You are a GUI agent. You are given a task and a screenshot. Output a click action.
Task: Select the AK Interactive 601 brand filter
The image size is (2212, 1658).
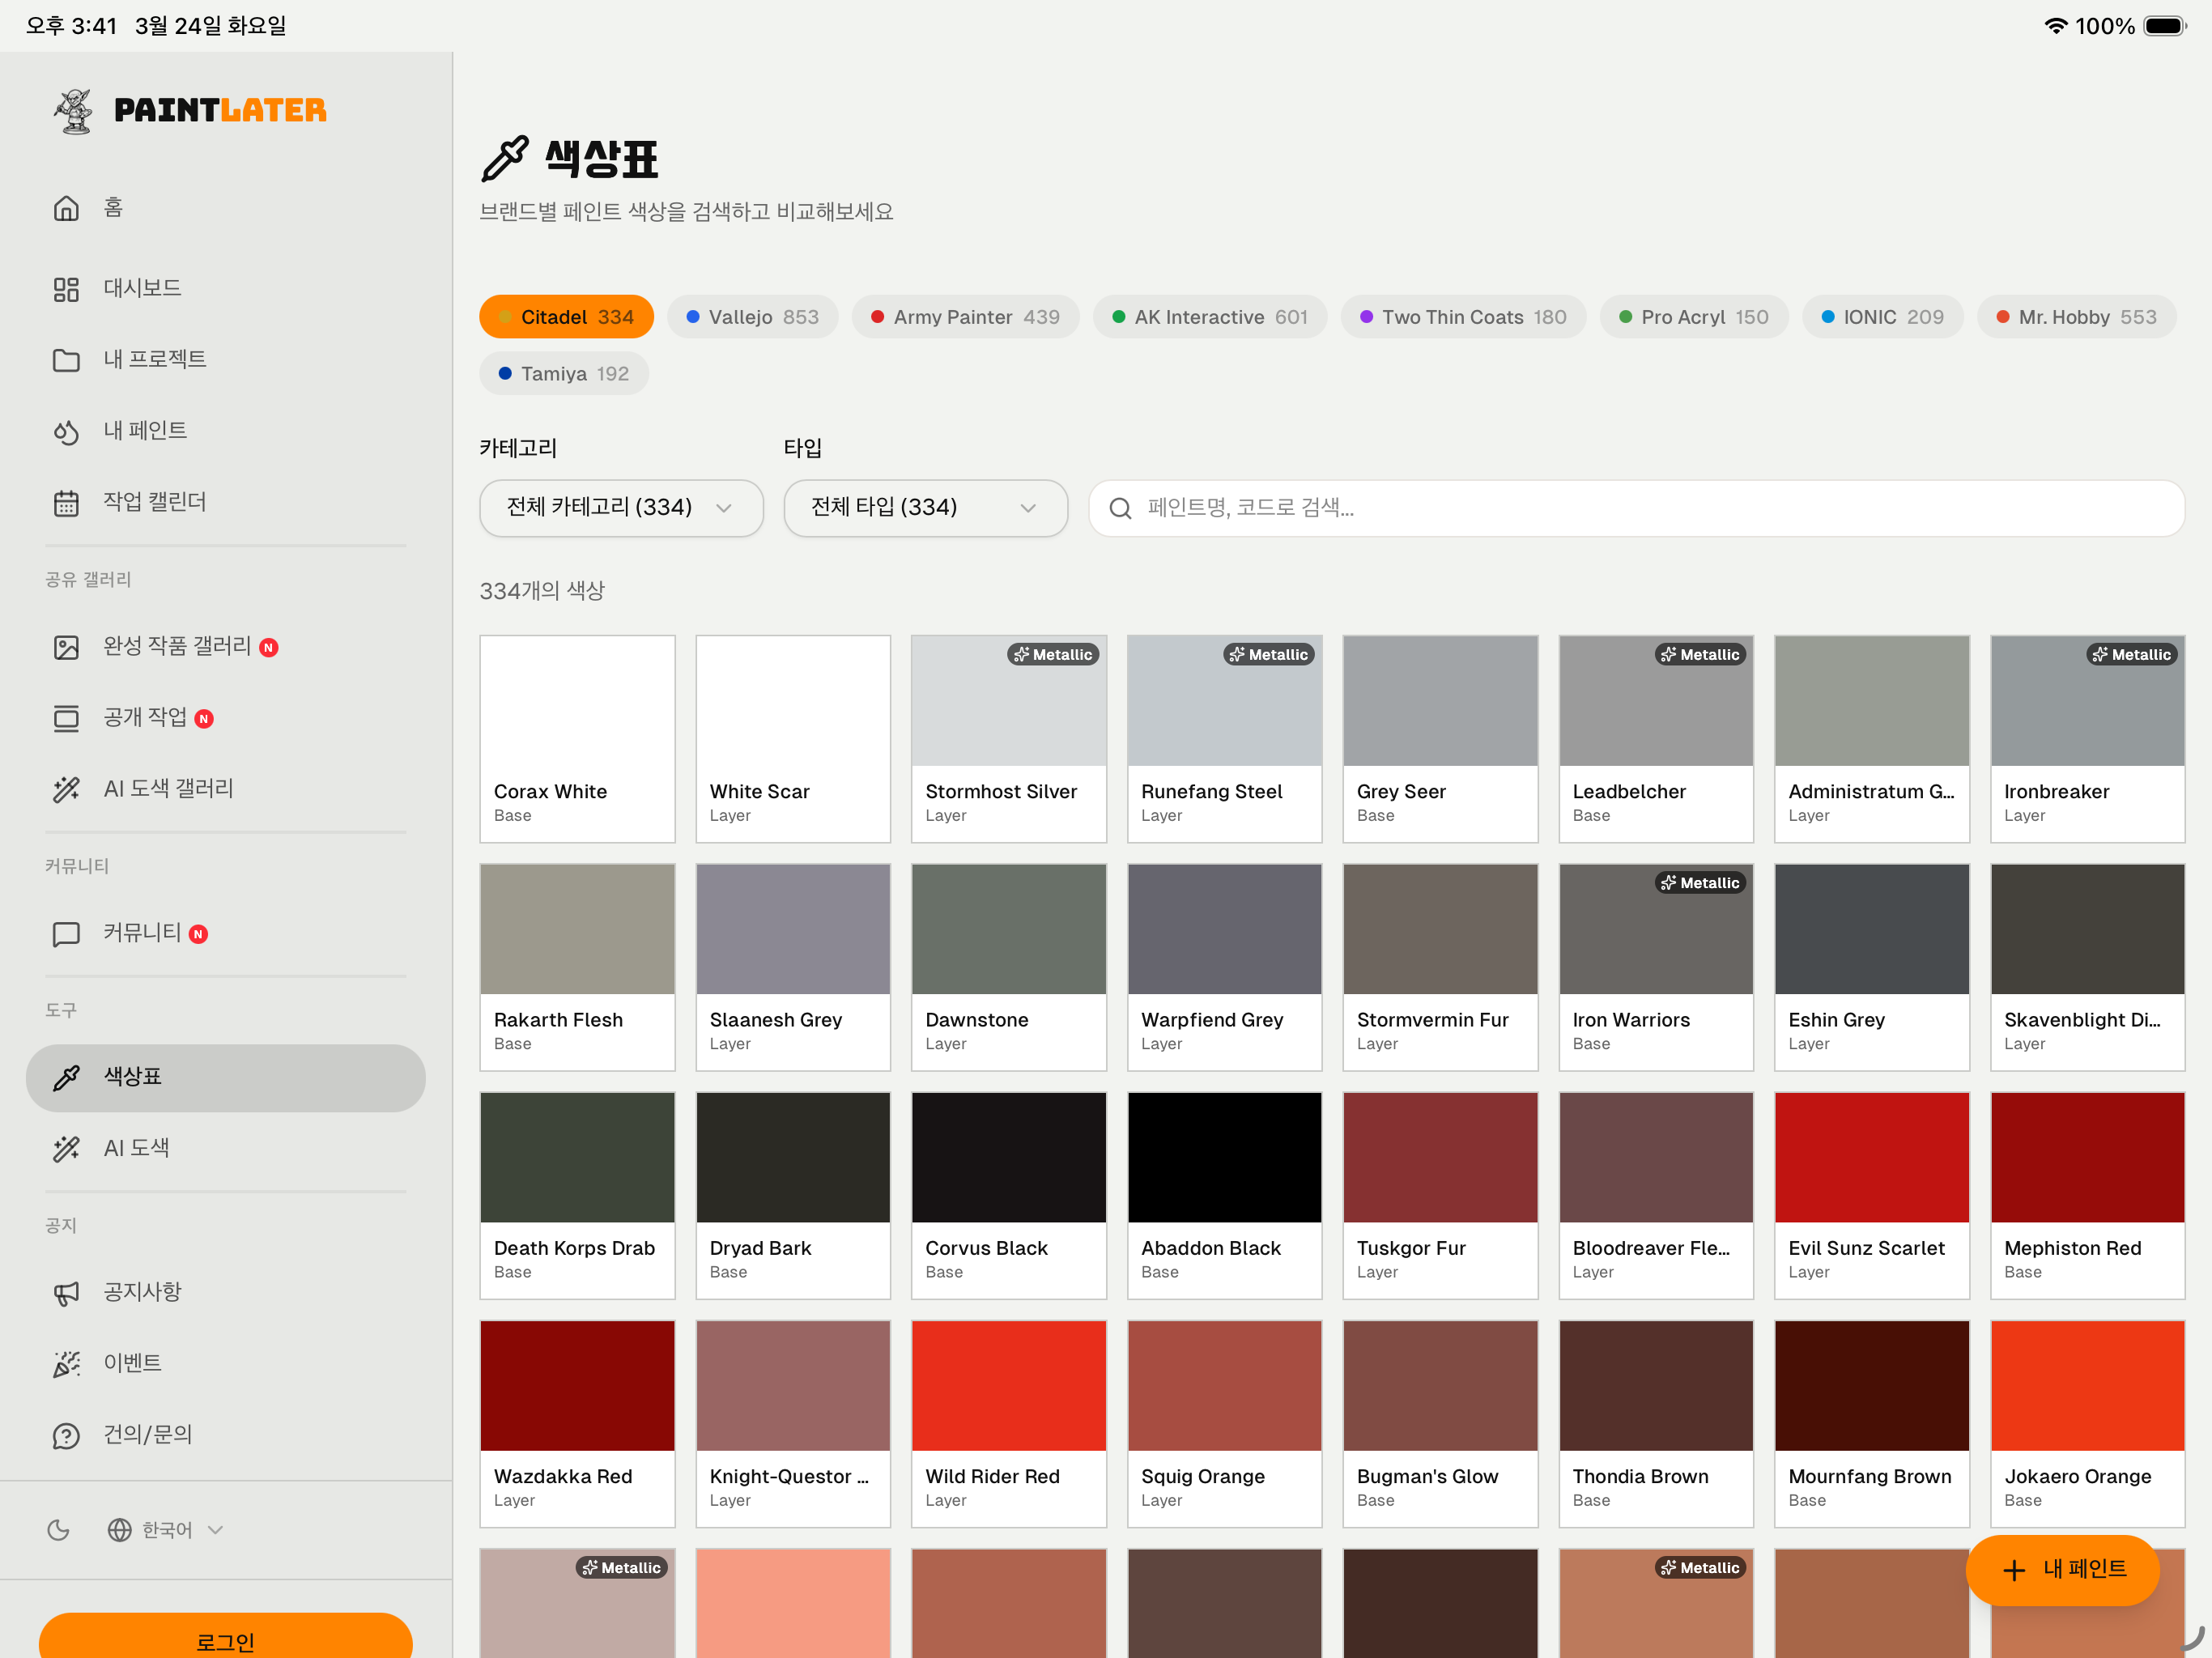[x=1210, y=317]
